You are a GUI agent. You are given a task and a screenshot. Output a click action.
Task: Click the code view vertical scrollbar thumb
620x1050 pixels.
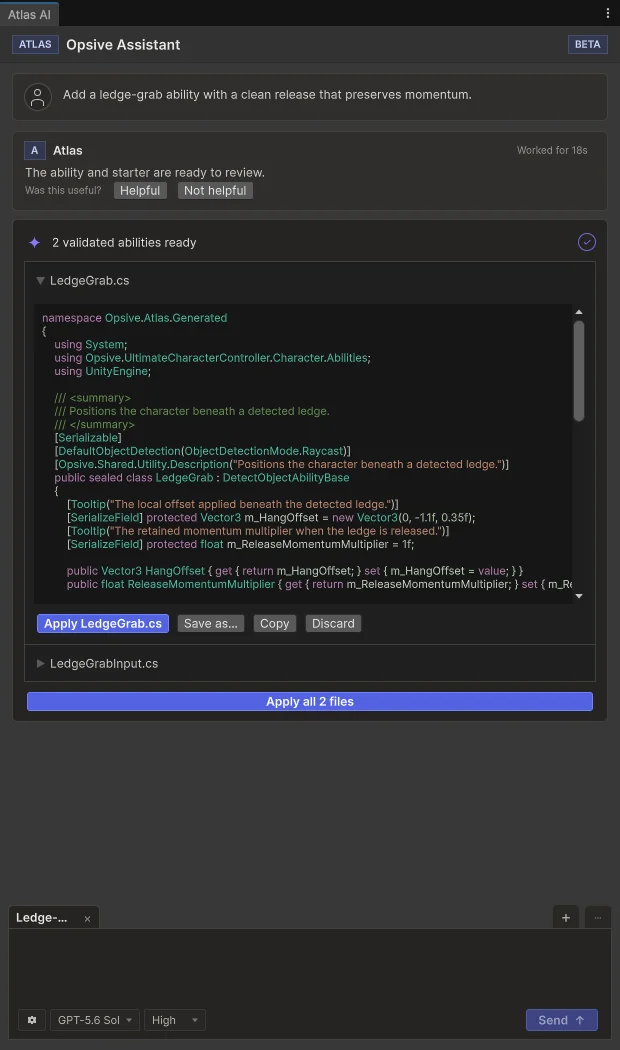(578, 371)
